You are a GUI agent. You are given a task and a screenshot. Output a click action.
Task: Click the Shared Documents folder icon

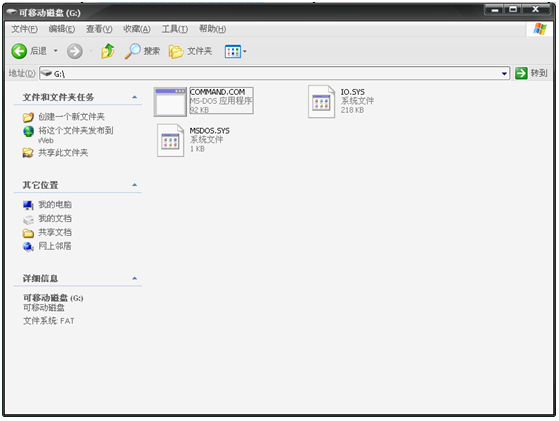point(28,233)
